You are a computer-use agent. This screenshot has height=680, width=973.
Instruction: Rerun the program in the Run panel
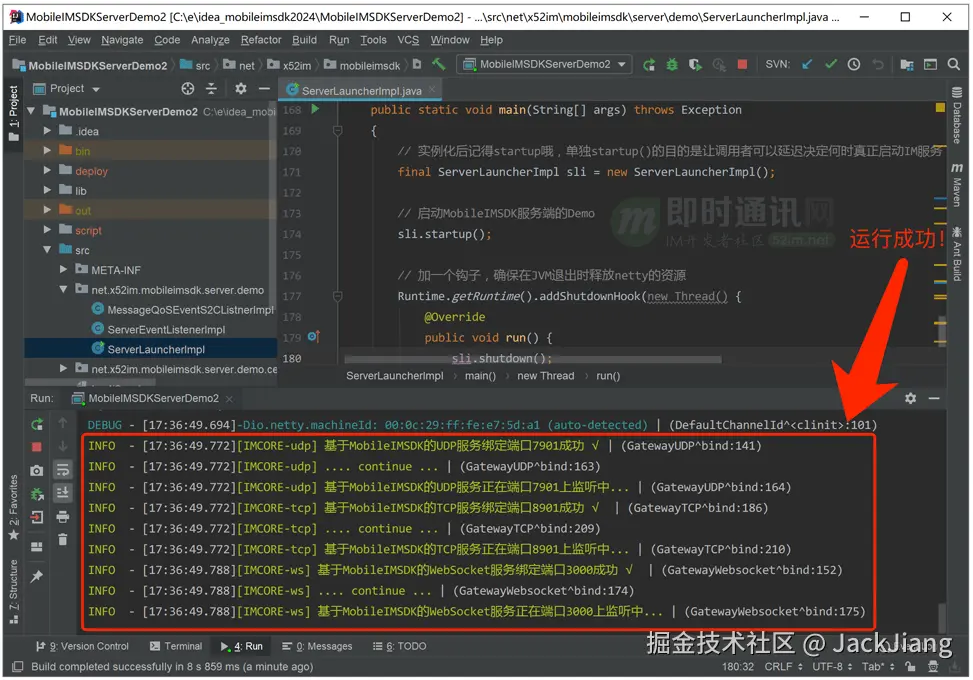[x=37, y=424]
